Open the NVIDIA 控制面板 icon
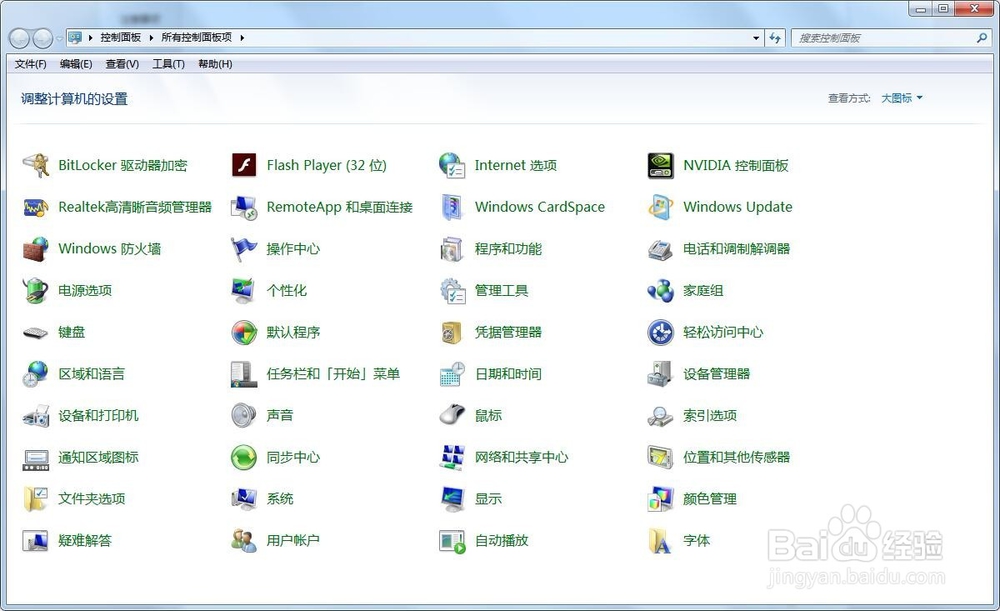1000x611 pixels. click(660, 165)
